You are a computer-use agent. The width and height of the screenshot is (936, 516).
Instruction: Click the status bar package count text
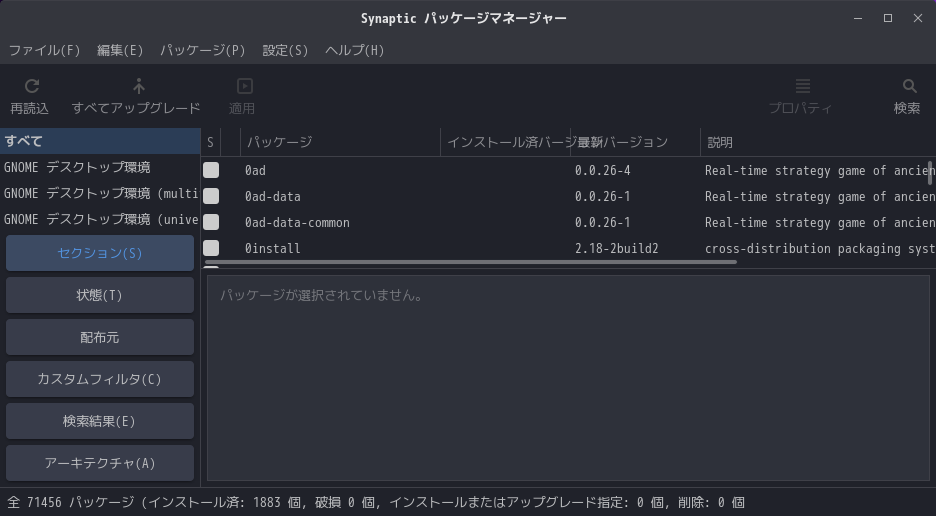(376, 502)
